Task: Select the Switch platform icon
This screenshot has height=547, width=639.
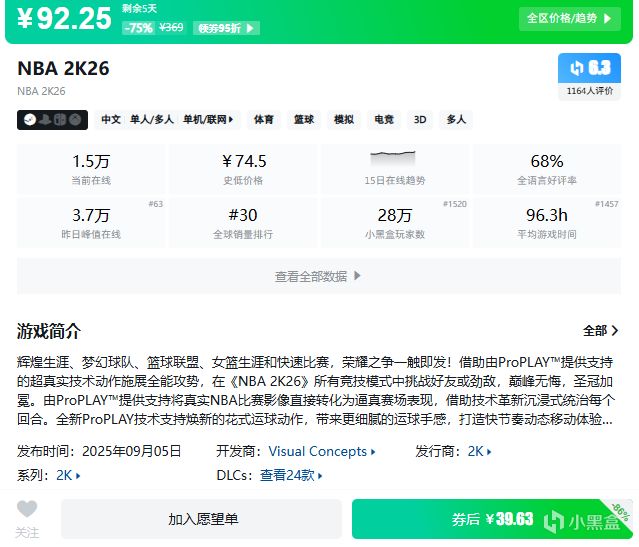Action: [x=60, y=120]
